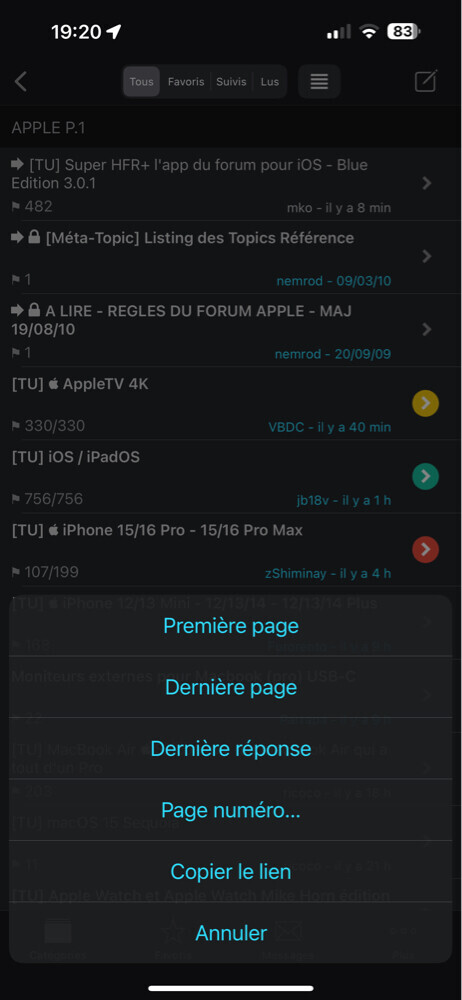The height and width of the screenshot is (1000, 462).
Task: Tap Annuler to dismiss the sheet
Action: [x=231, y=933]
